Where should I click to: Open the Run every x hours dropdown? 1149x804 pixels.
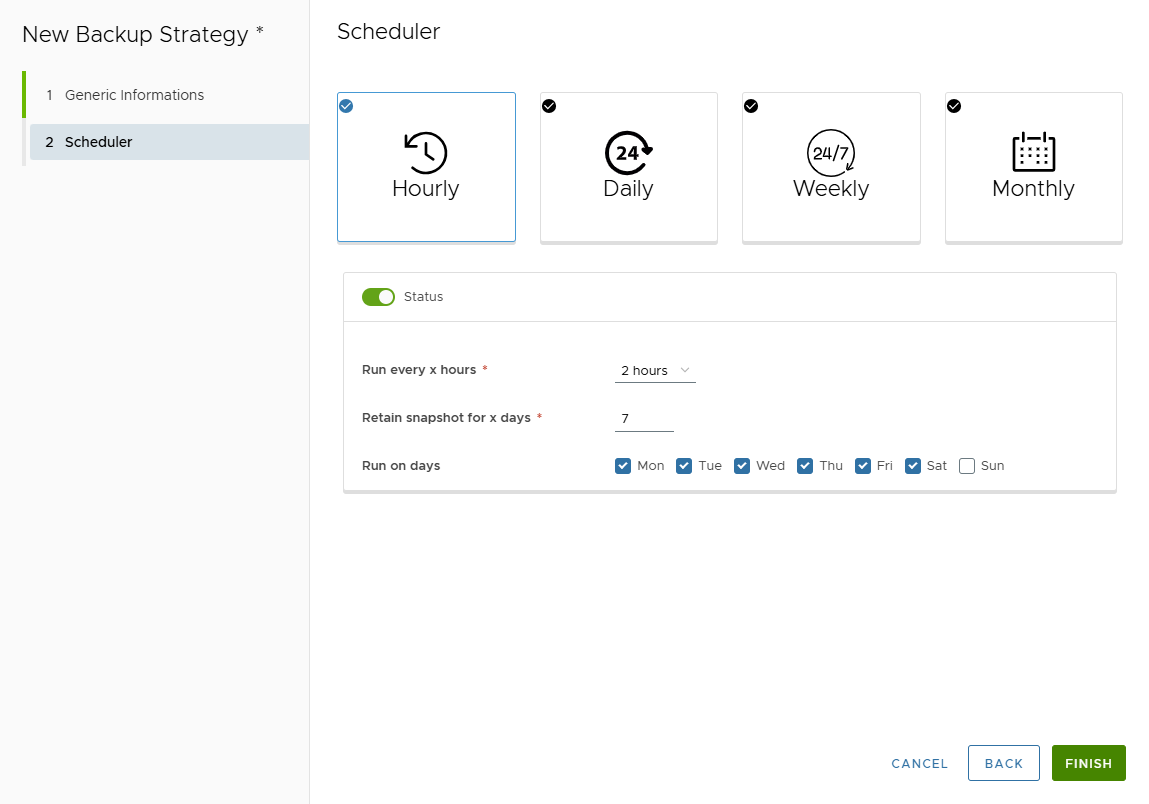pyautogui.click(x=655, y=371)
